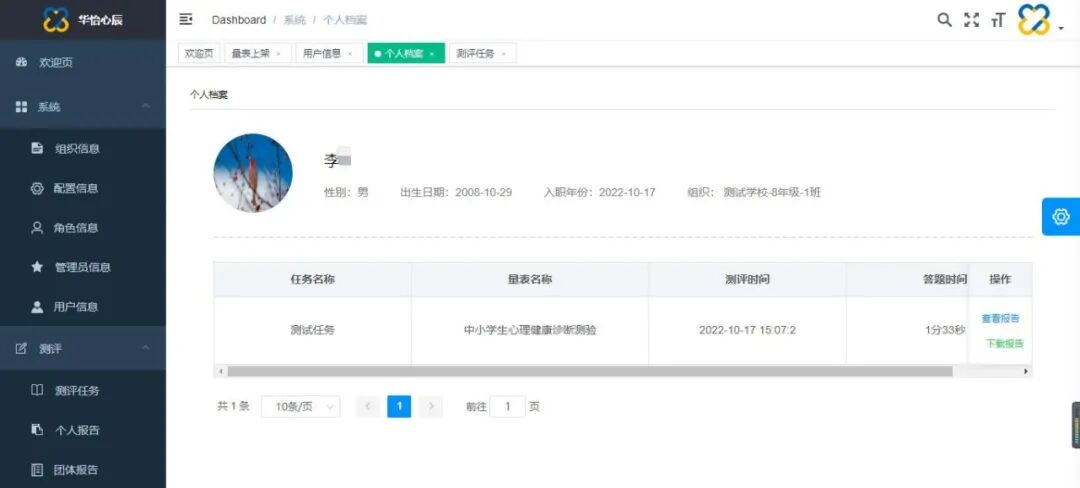Switch to 量表上架 tab
This screenshot has height=488, width=1080.
258,54
